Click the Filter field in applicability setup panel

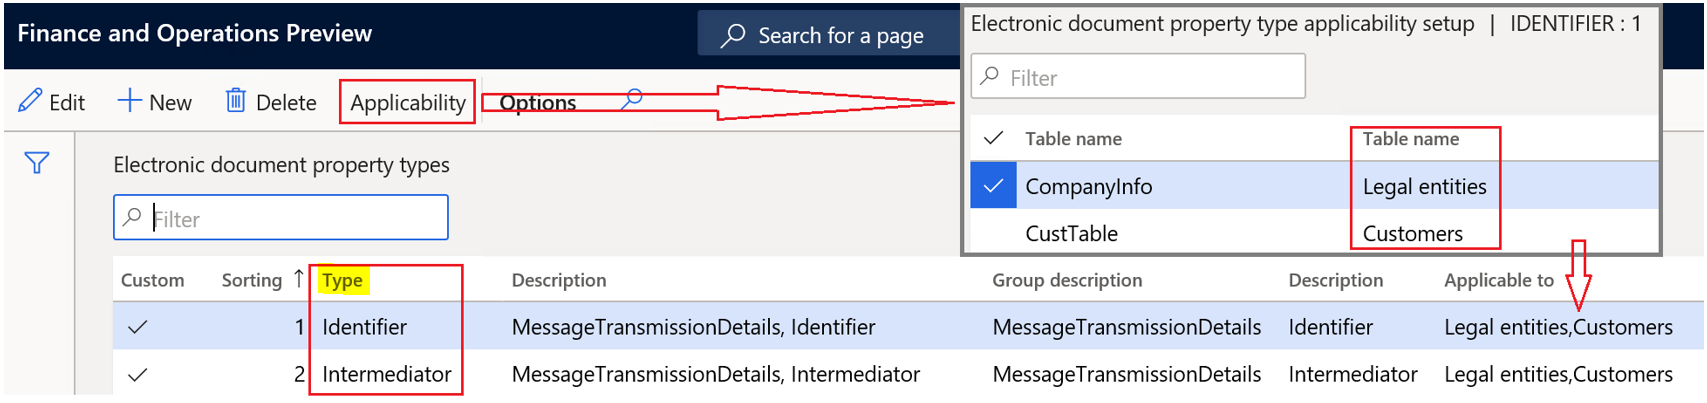pos(1138,77)
